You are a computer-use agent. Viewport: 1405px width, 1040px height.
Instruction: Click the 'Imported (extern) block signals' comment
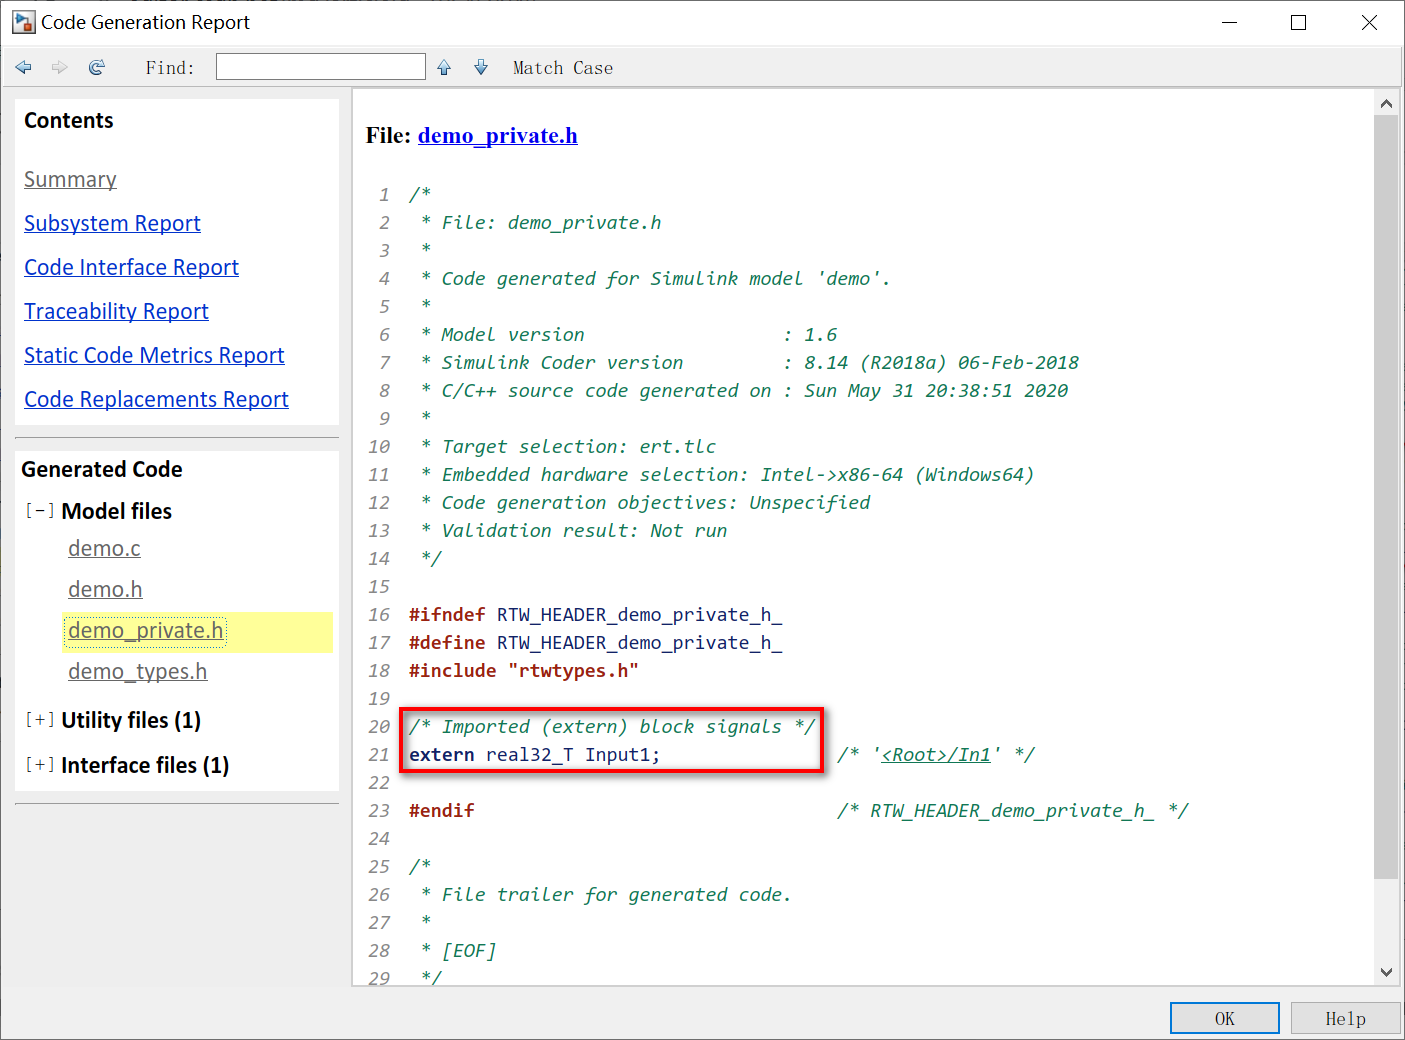click(x=612, y=727)
